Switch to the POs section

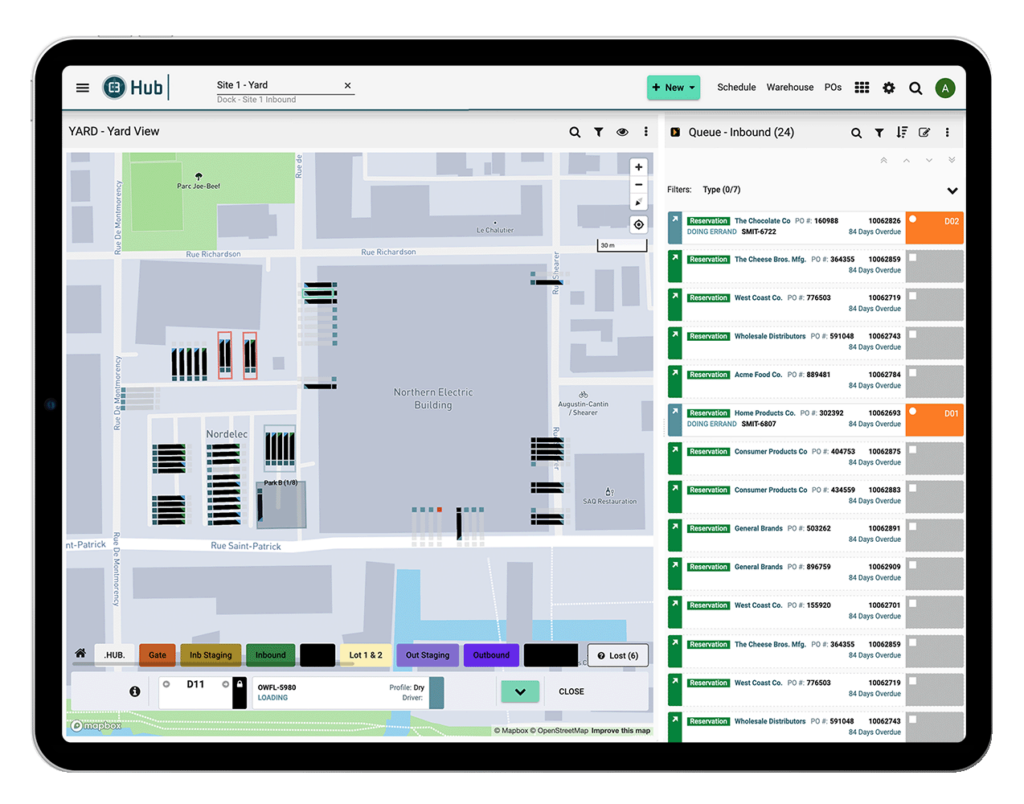pyautogui.click(x=833, y=87)
